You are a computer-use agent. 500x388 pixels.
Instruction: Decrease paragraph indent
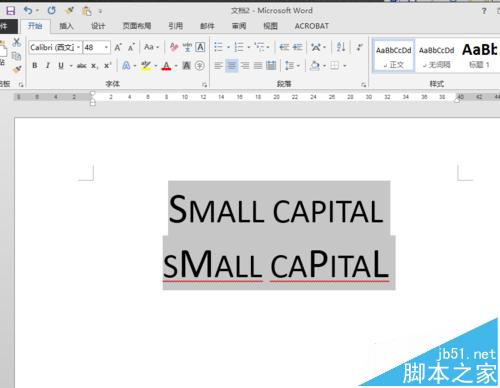284,47
